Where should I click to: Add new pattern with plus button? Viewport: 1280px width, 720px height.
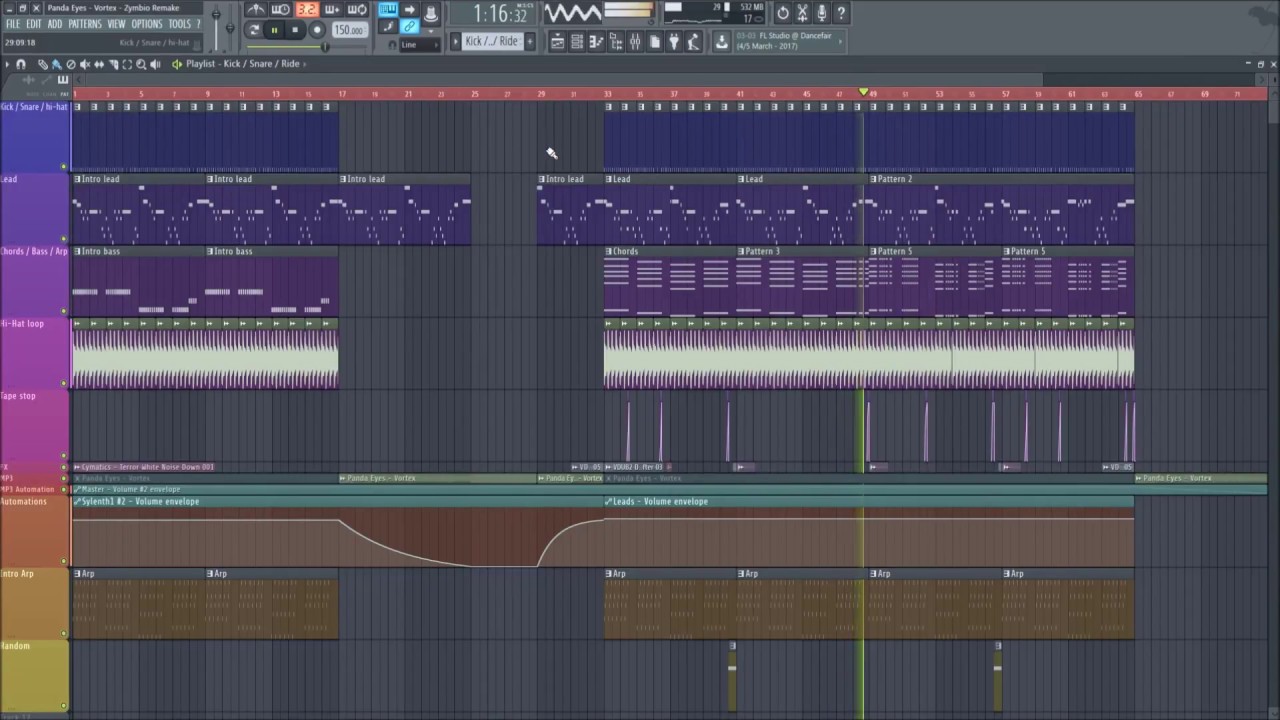pos(530,41)
